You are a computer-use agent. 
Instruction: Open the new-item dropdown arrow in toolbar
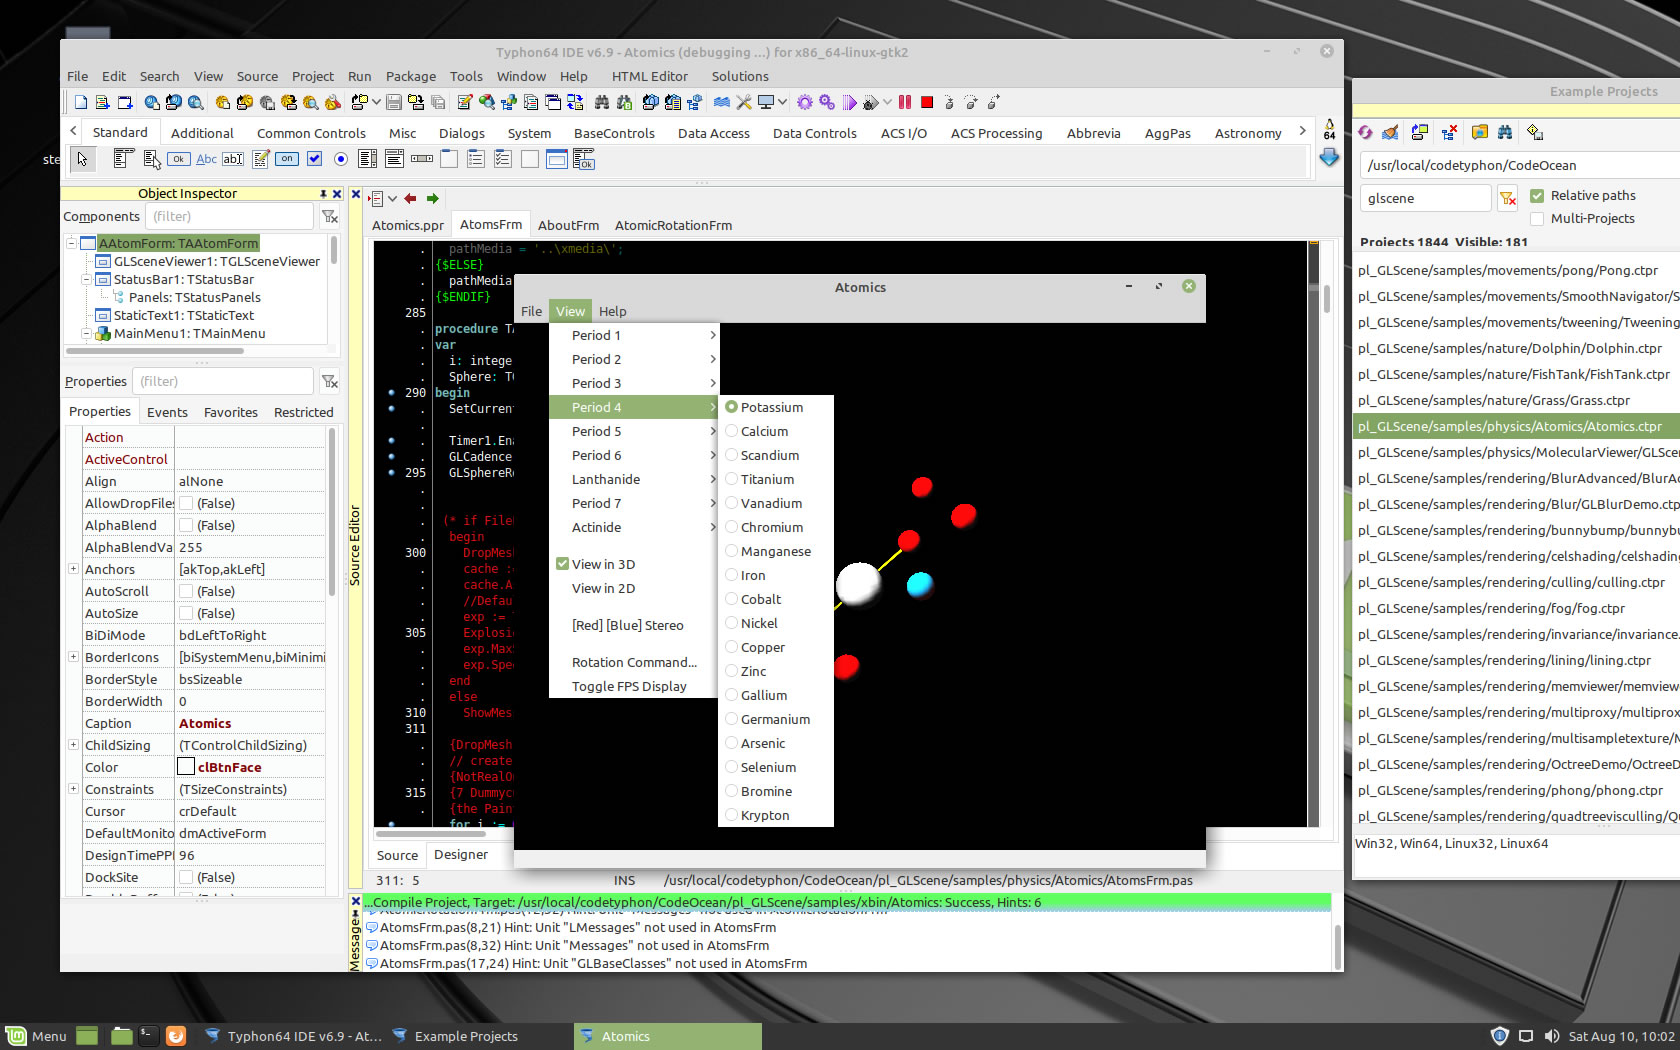[x=376, y=101]
